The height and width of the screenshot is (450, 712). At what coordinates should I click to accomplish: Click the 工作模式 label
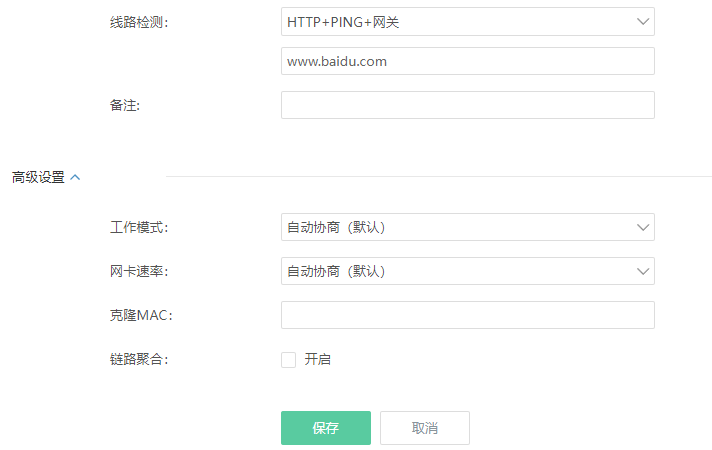pyautogui.click(x=139, y=227)
